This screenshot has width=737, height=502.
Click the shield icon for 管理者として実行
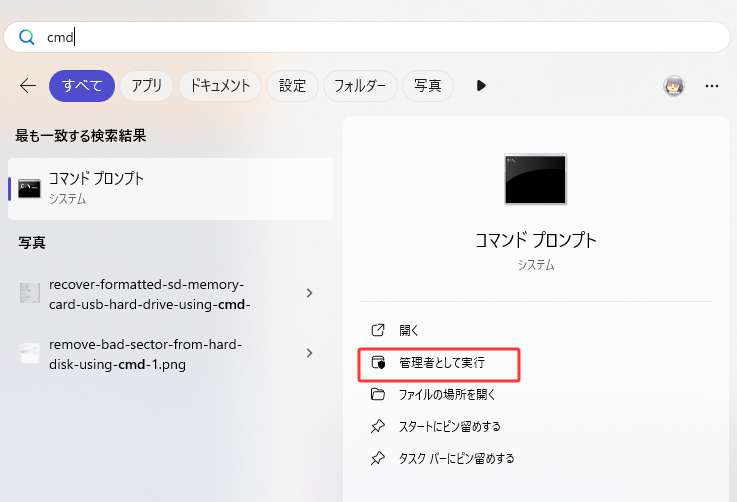pos(378,362)
